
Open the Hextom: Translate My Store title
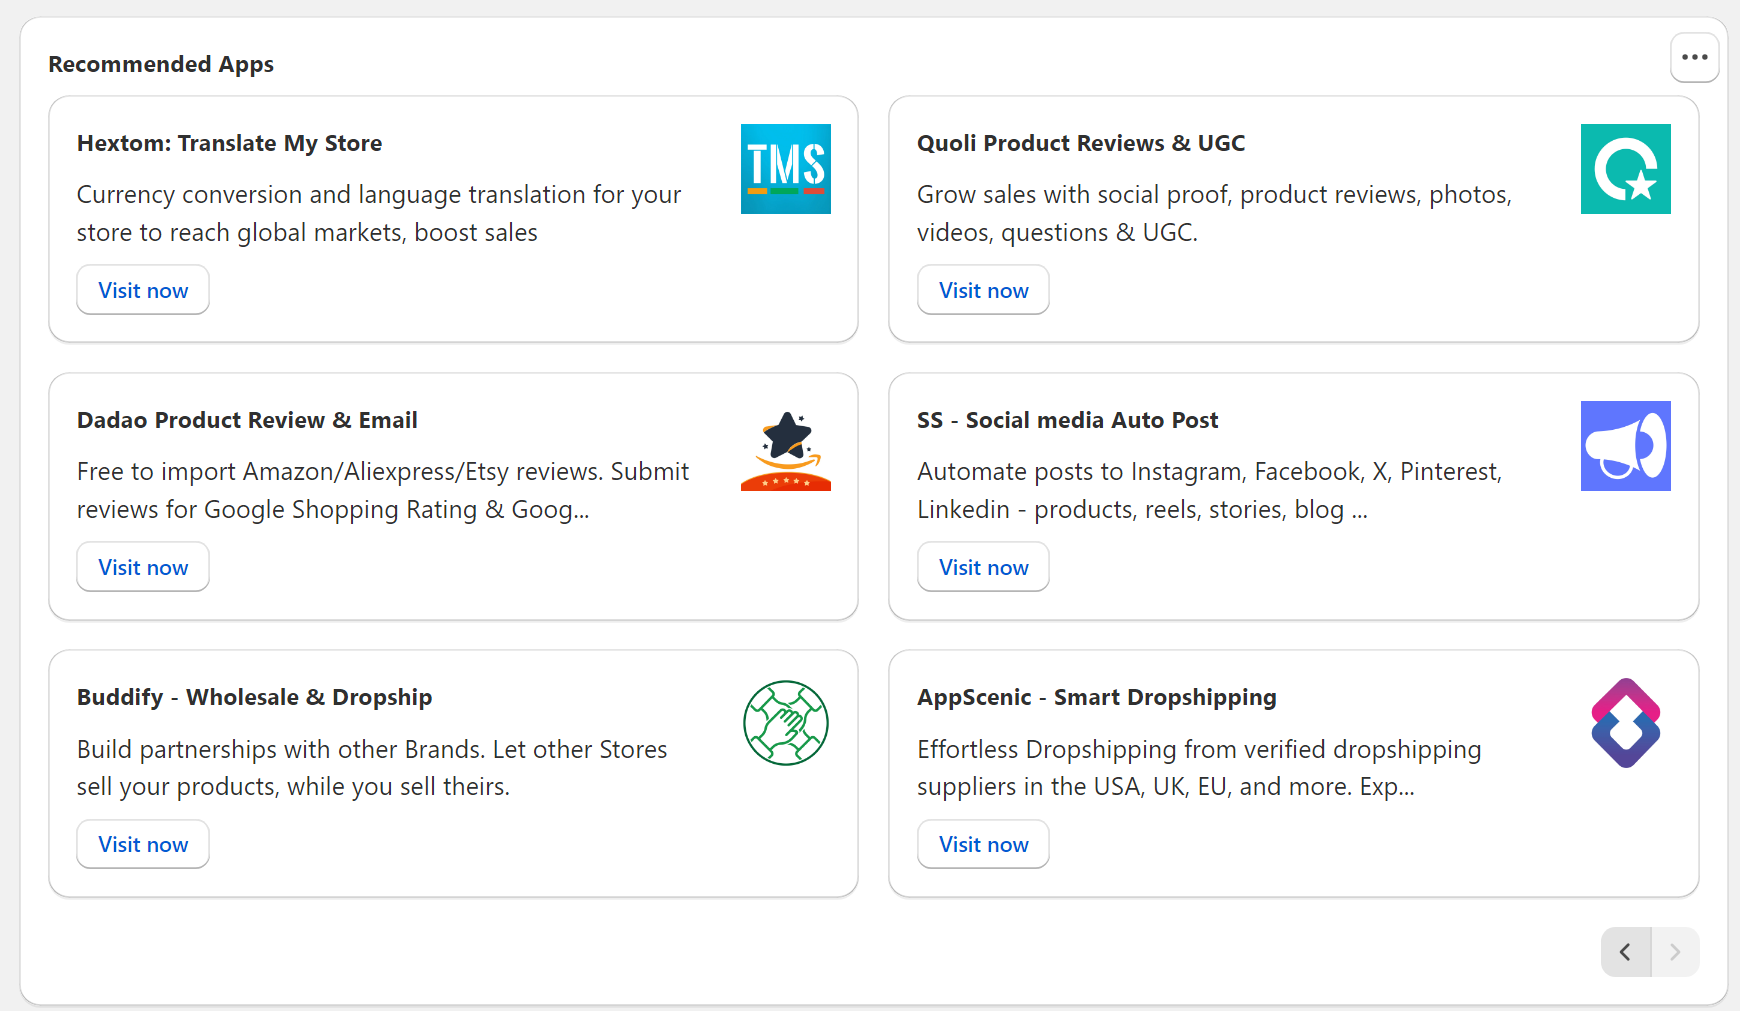click(x=229, y=143)
